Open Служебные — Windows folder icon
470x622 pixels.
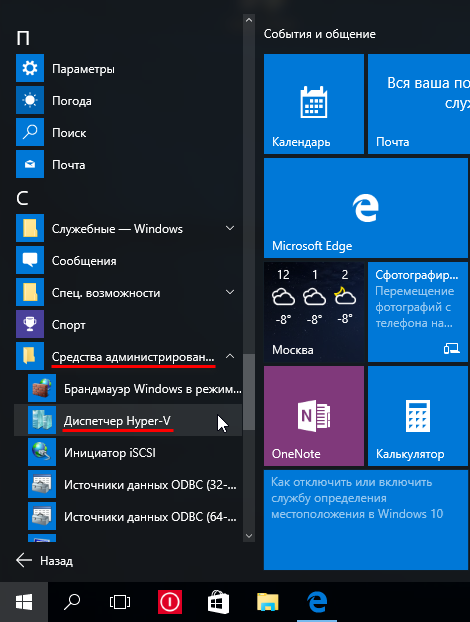[30, 228]
